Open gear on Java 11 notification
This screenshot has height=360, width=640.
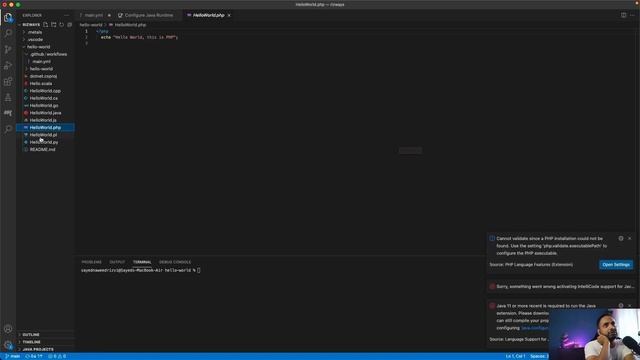621,306
